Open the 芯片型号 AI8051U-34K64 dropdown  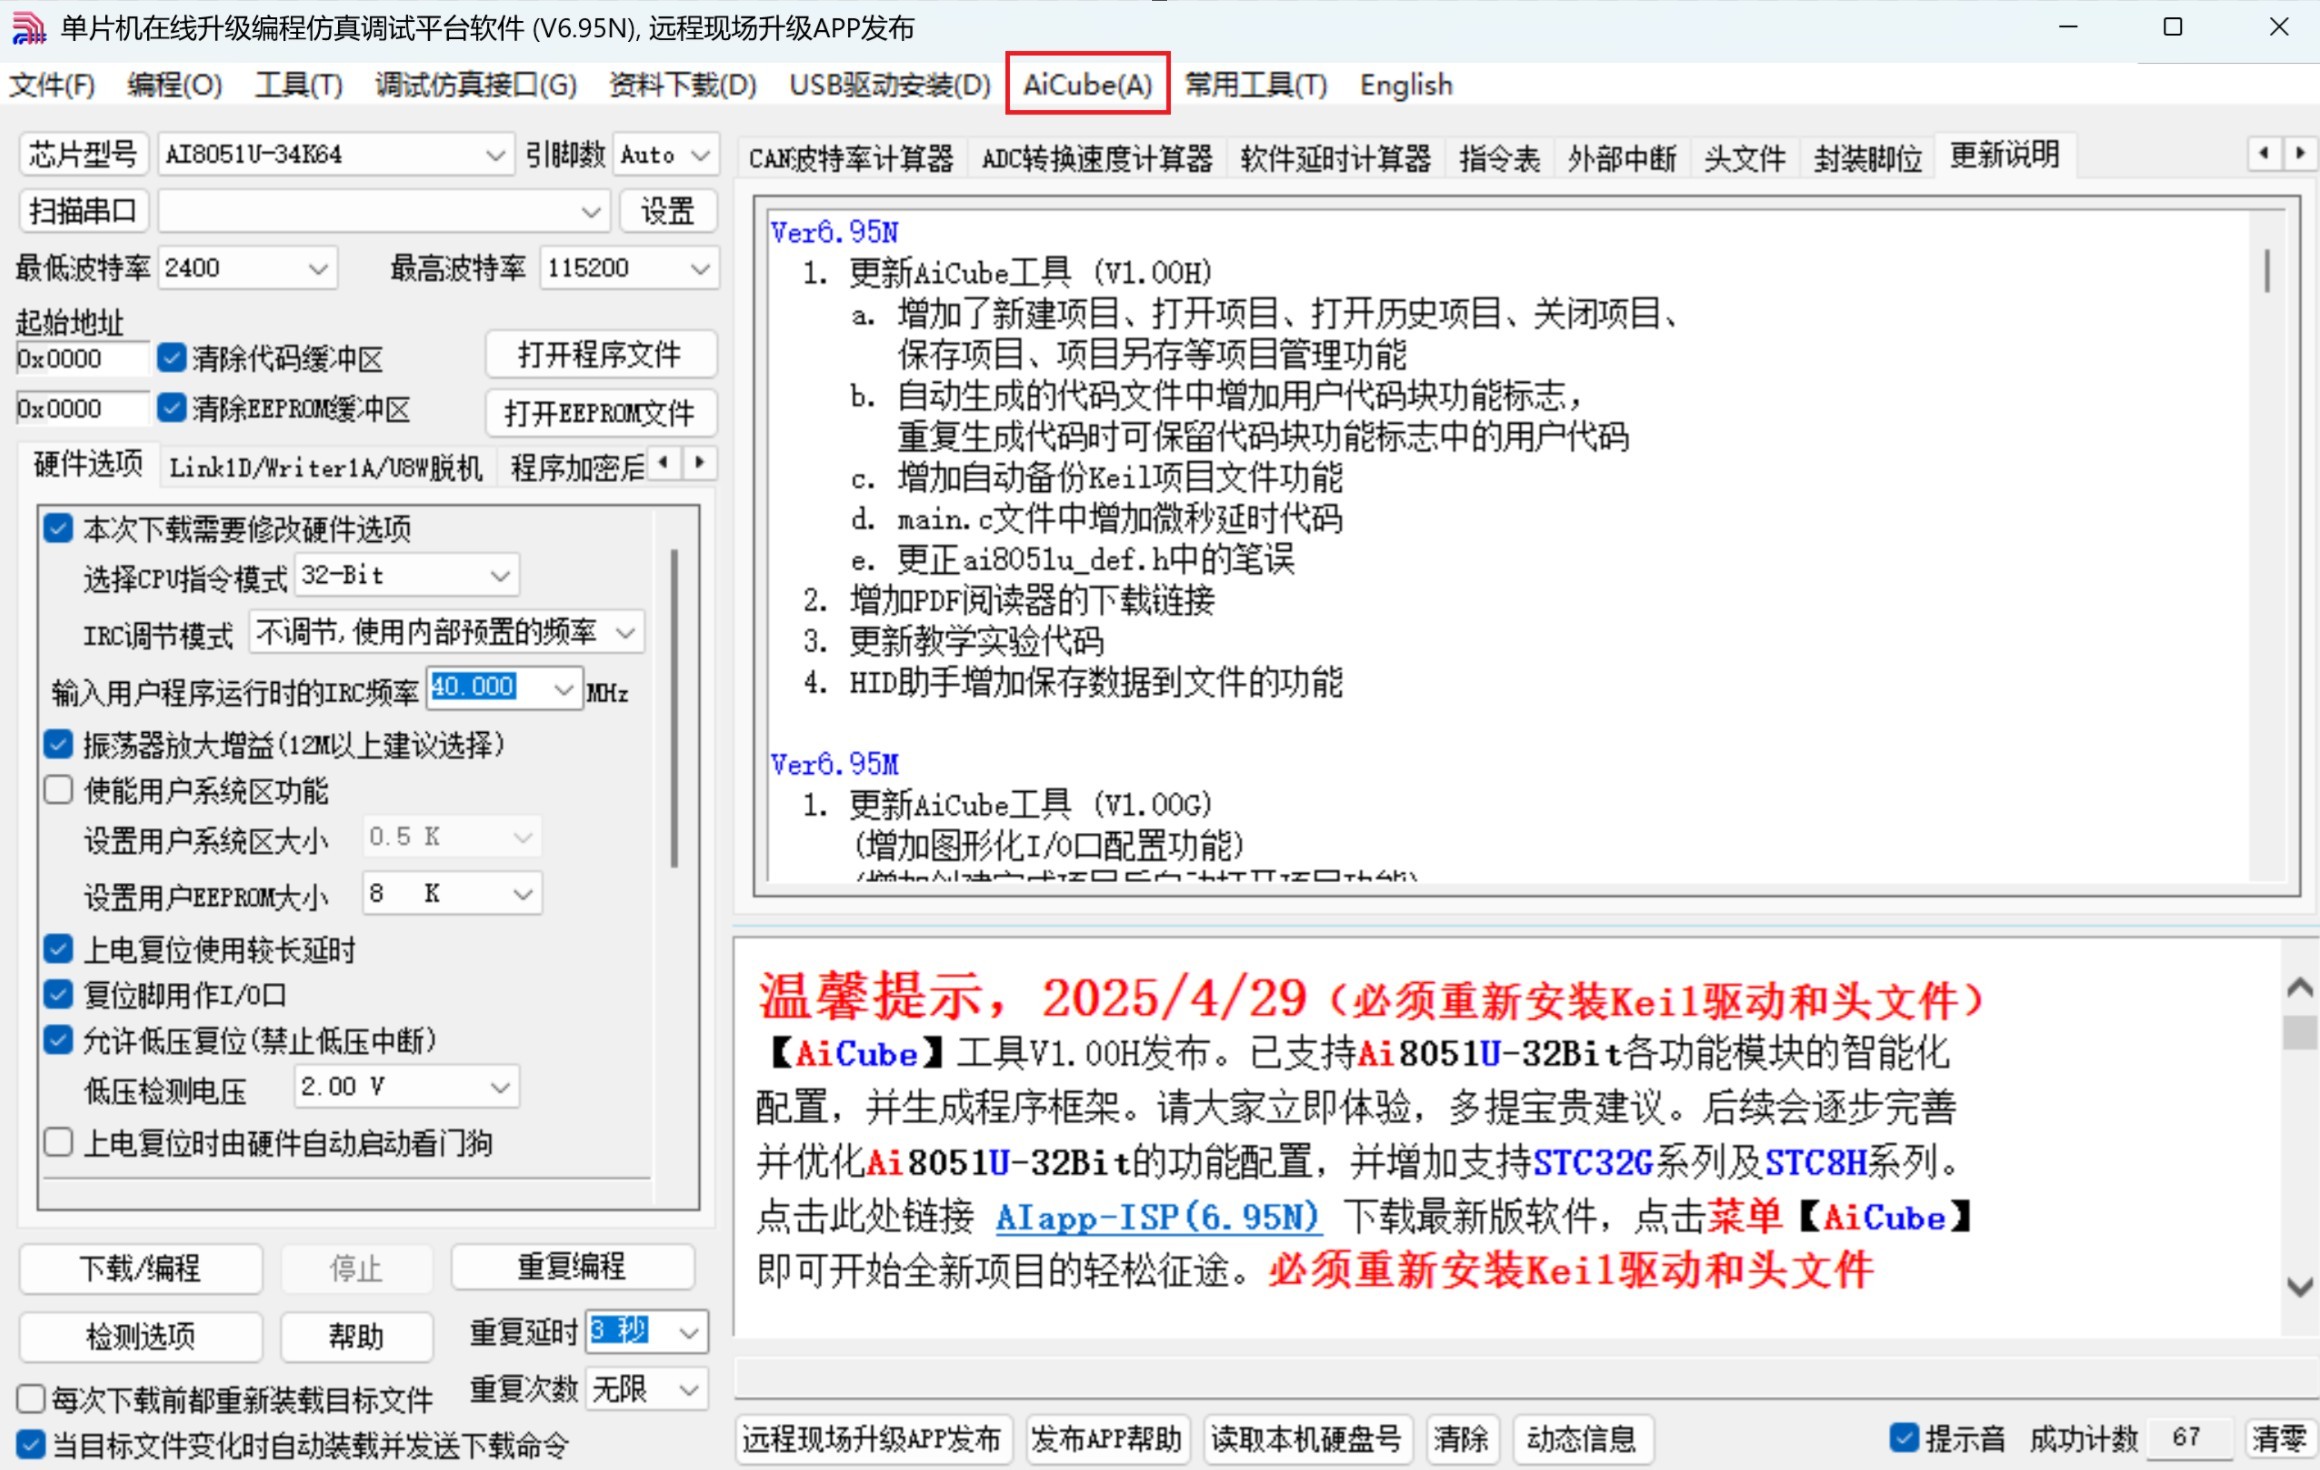pos(494,155)
